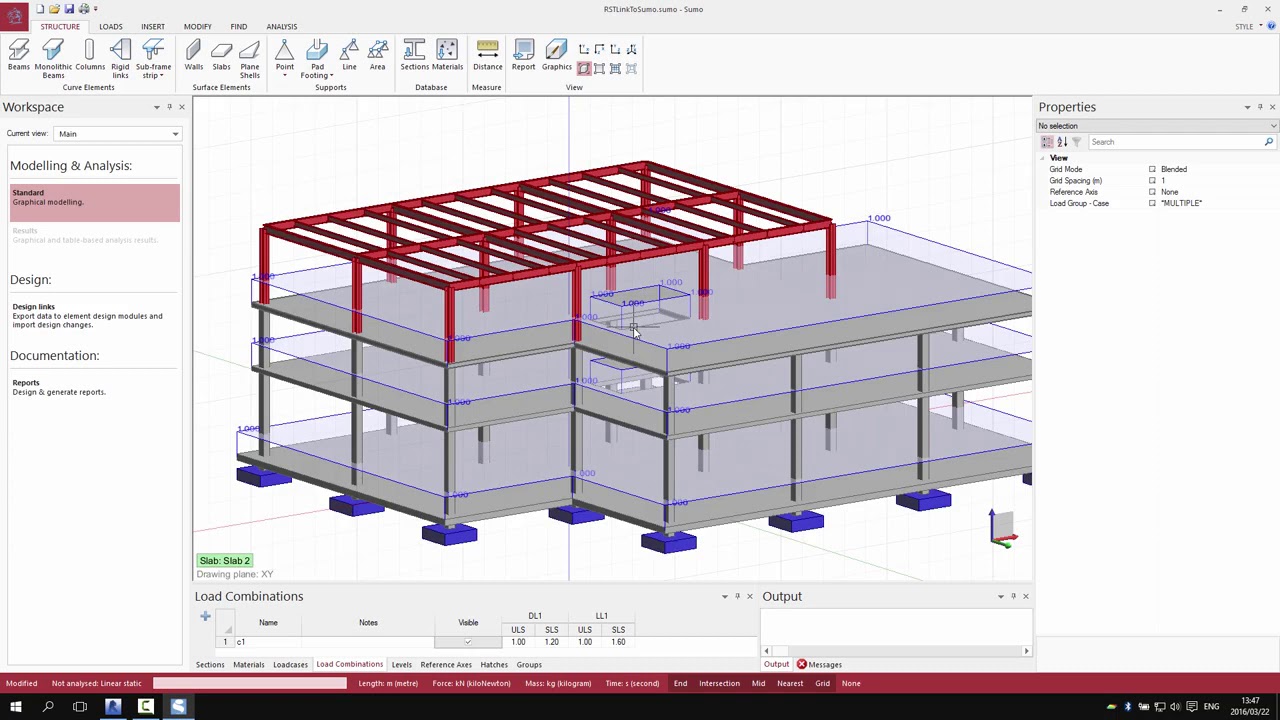Select the Distance measure tool
The width and height of the screenshot is (1280, 720).
(487, 56)
